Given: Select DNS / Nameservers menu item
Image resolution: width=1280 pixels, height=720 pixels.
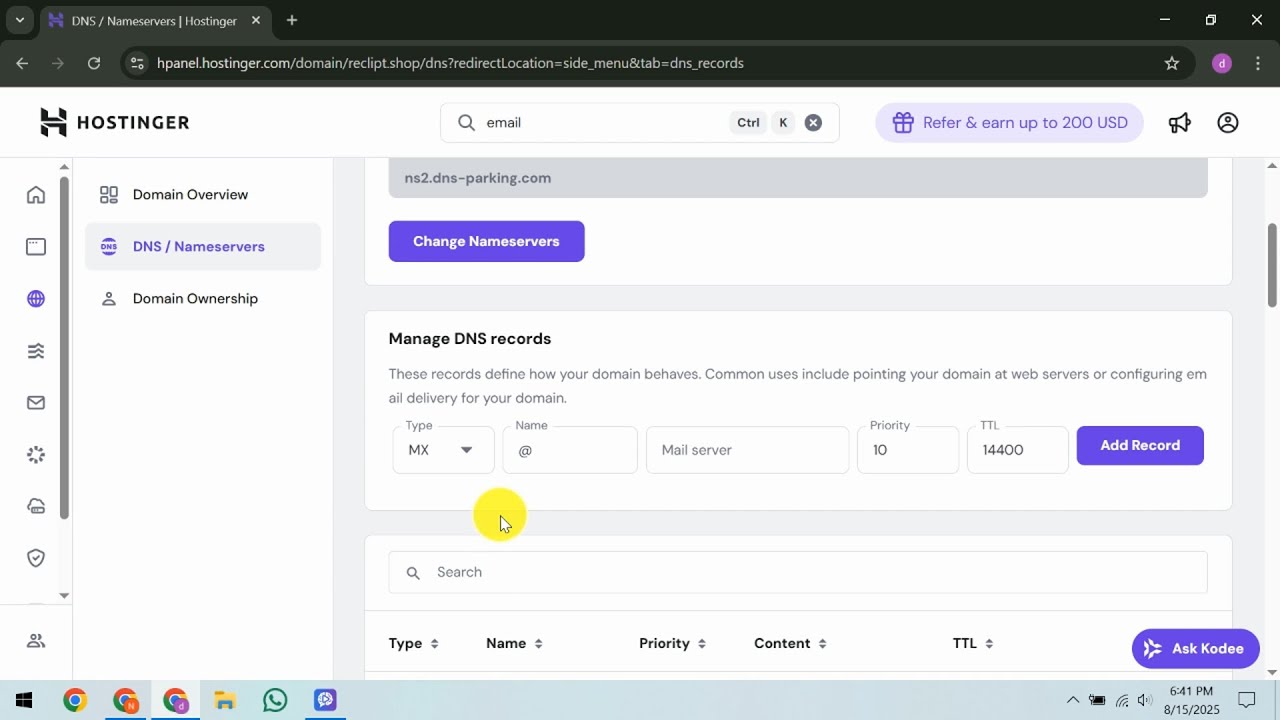Looking at the screenshot, I should tap(203, 247).
